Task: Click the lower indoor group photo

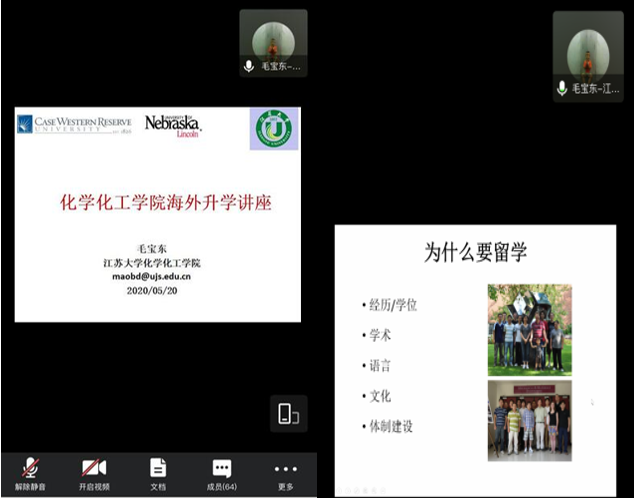Action: (529, 420)
